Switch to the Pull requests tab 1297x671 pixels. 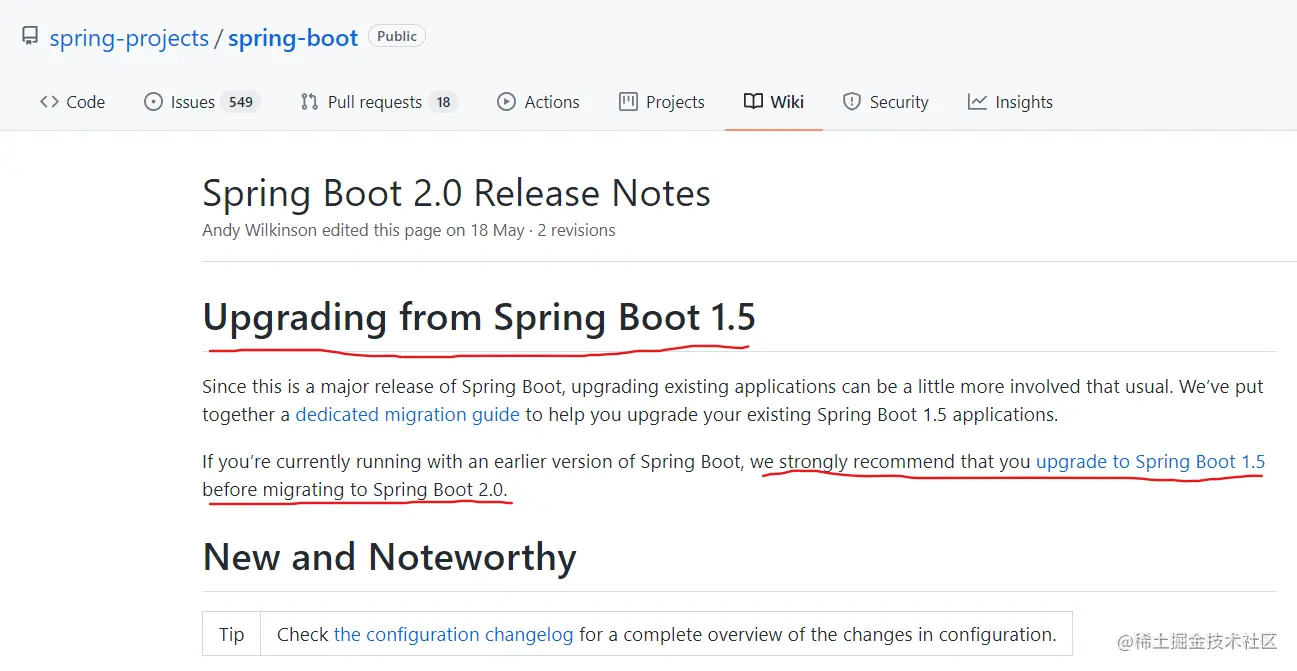click(x=379, y=102)
